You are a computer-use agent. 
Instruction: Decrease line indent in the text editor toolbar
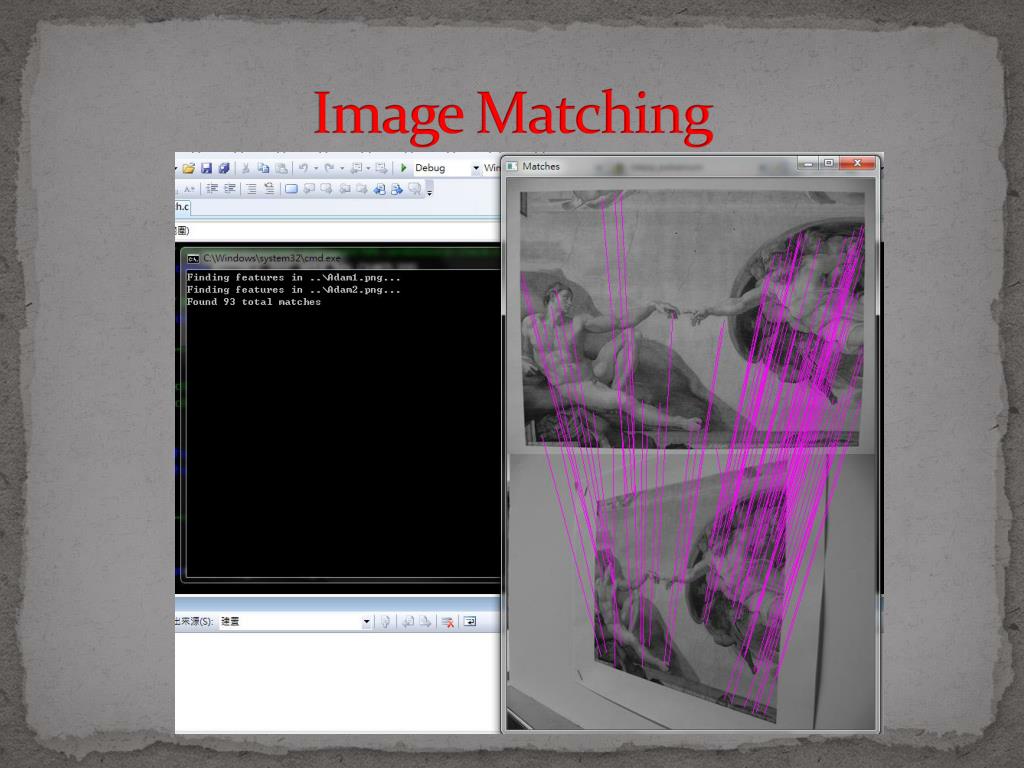[x=212, y=189]
